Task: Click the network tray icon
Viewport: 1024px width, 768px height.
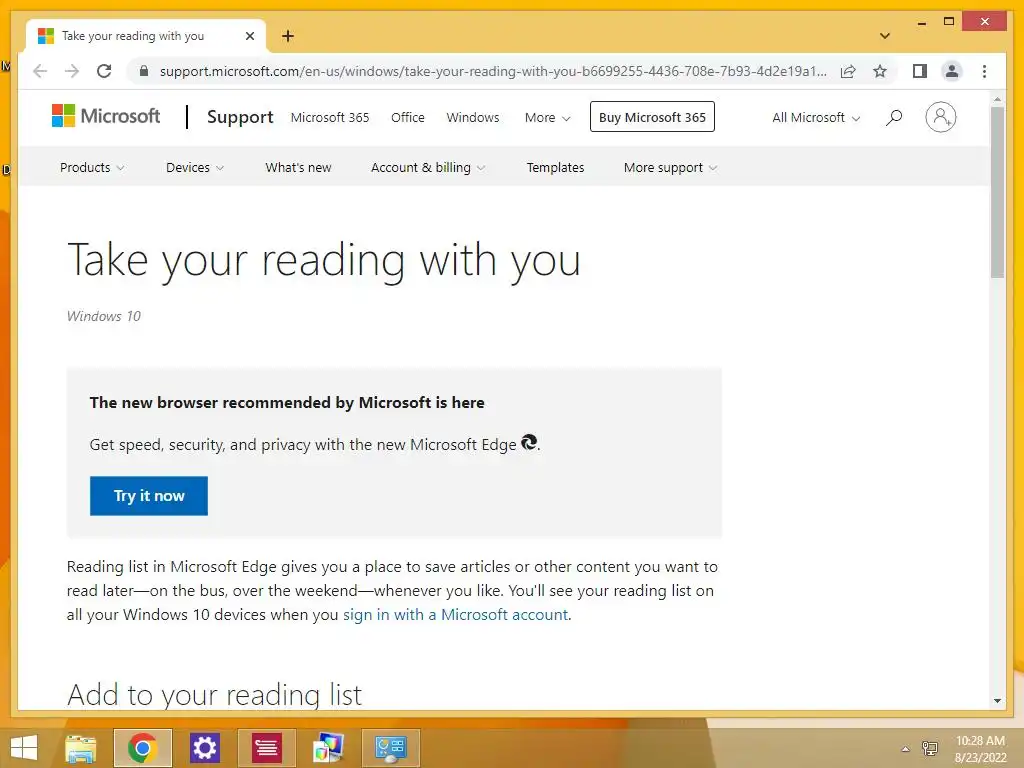Action: click(x=929, y=748)
